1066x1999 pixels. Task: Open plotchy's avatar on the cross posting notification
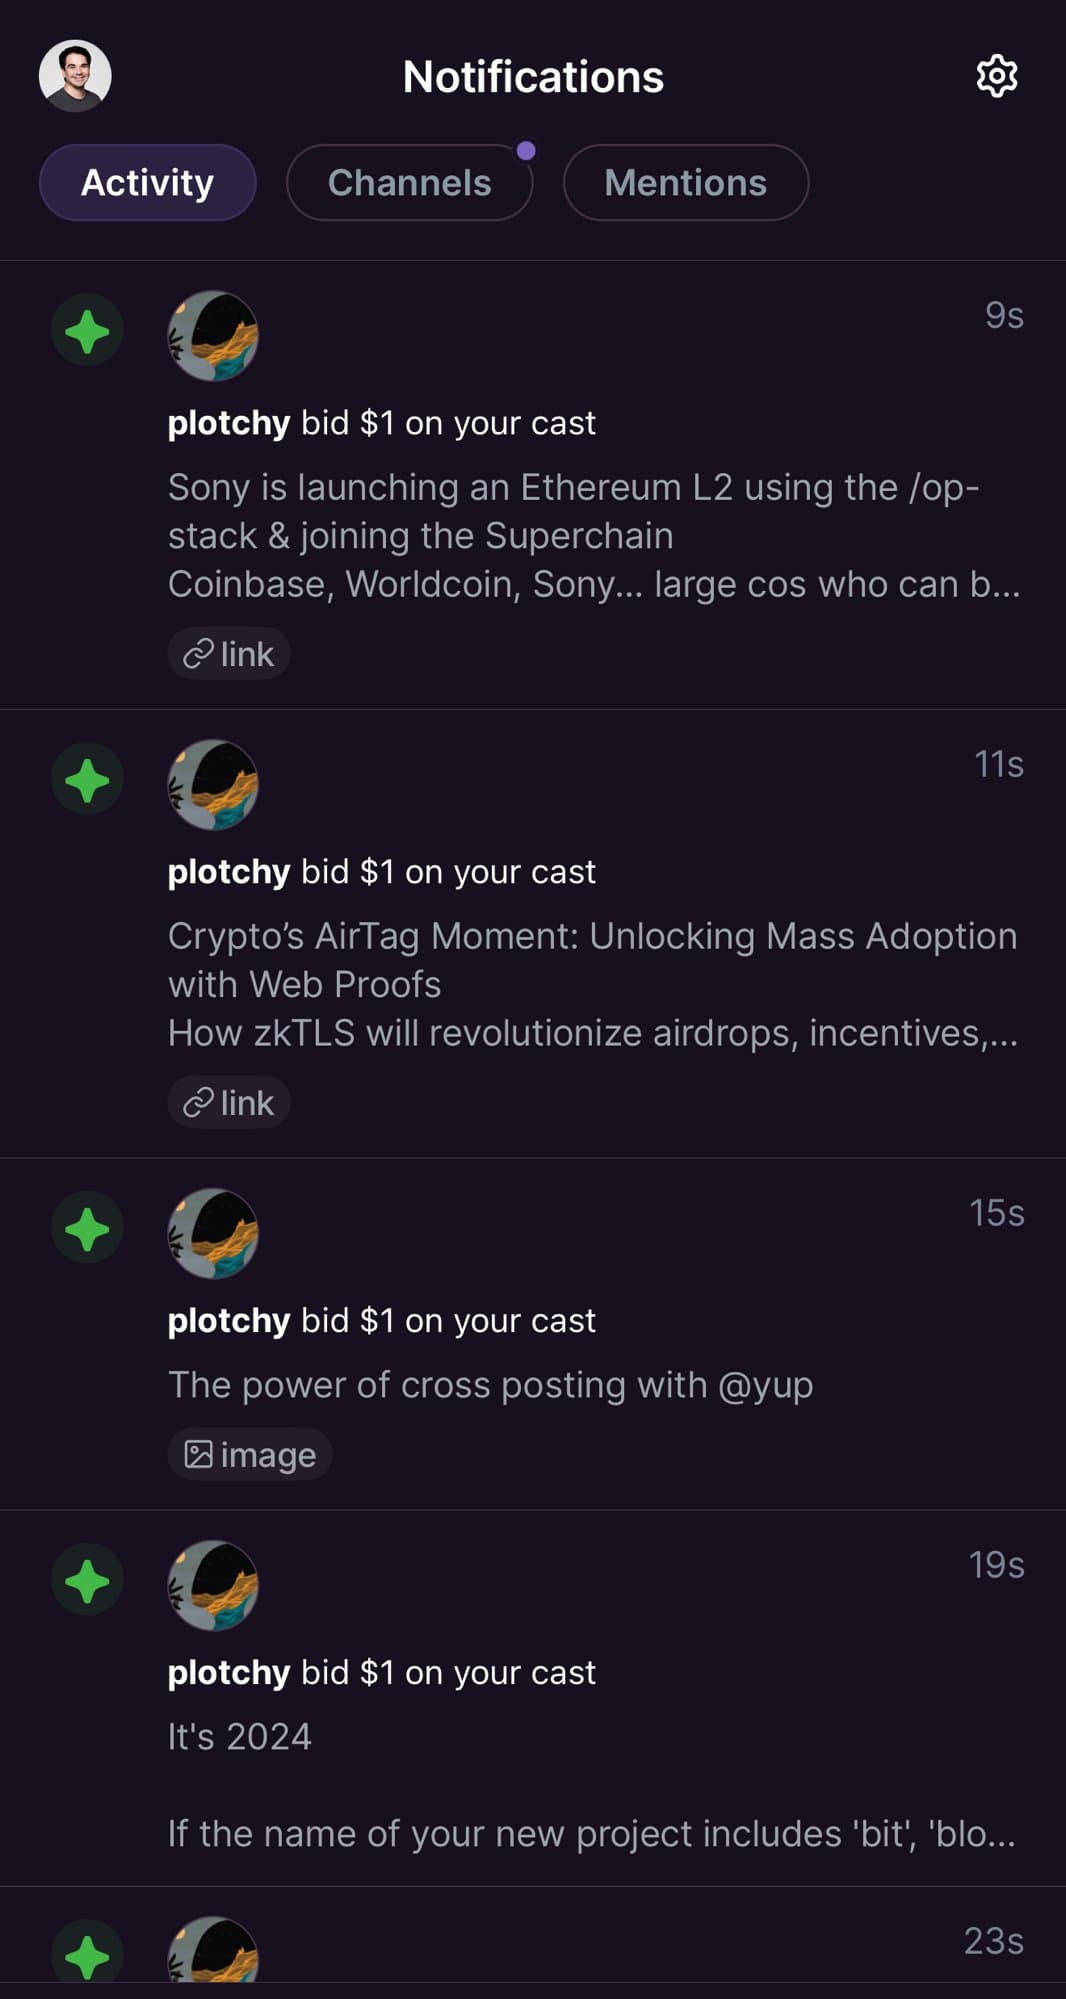[212, 1234]
